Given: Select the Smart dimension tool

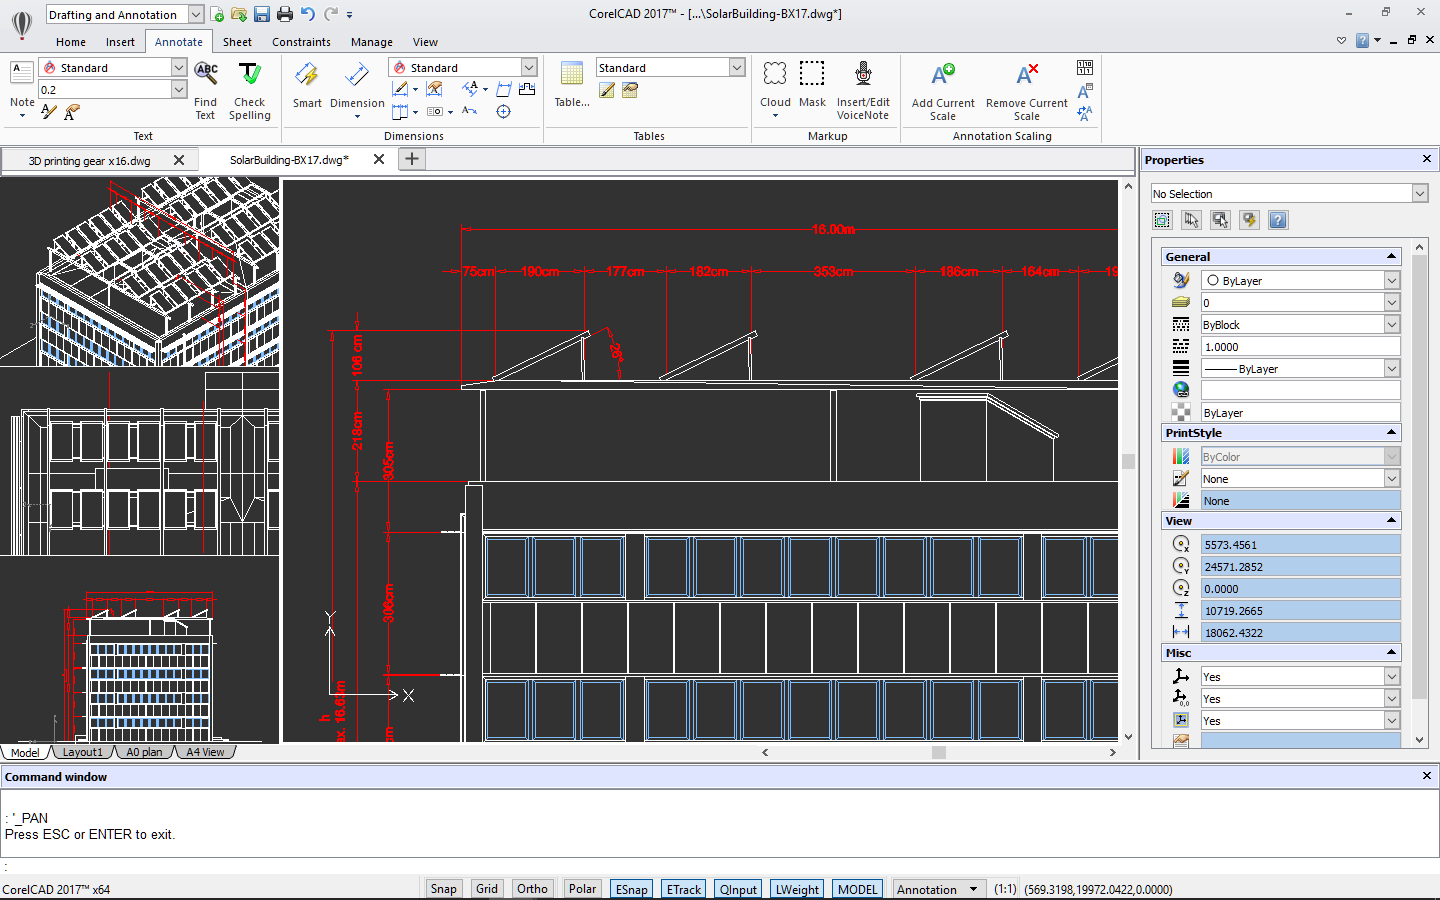Looking at the screenshot, I should (307, 76).
